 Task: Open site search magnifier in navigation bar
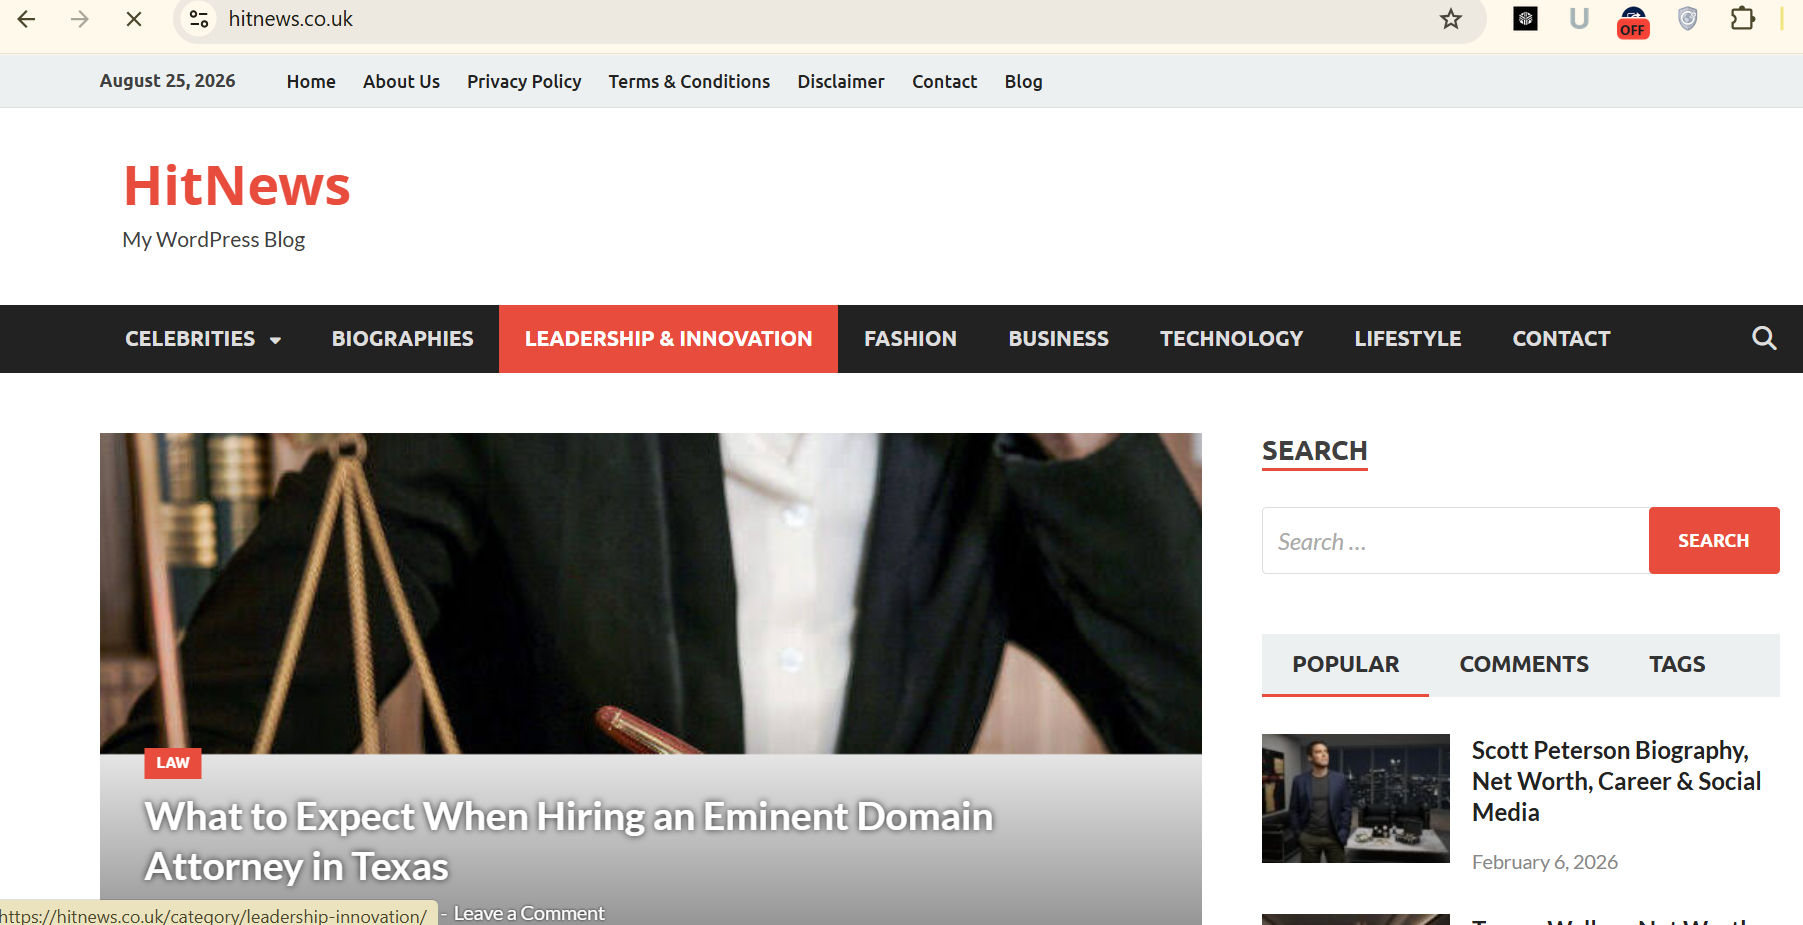pyautogui.click(x=1764, y=339)
